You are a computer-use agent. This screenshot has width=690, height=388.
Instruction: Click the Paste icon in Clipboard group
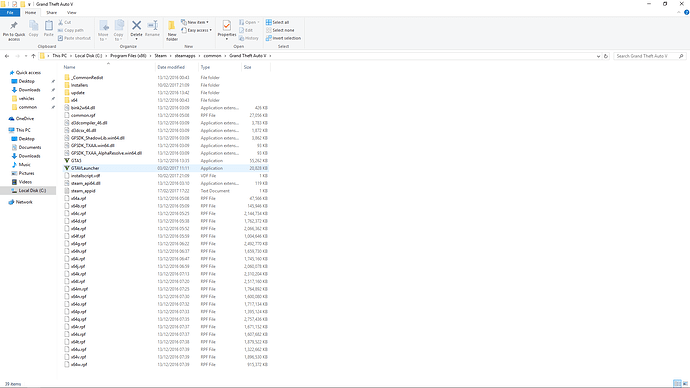(48, 29)
